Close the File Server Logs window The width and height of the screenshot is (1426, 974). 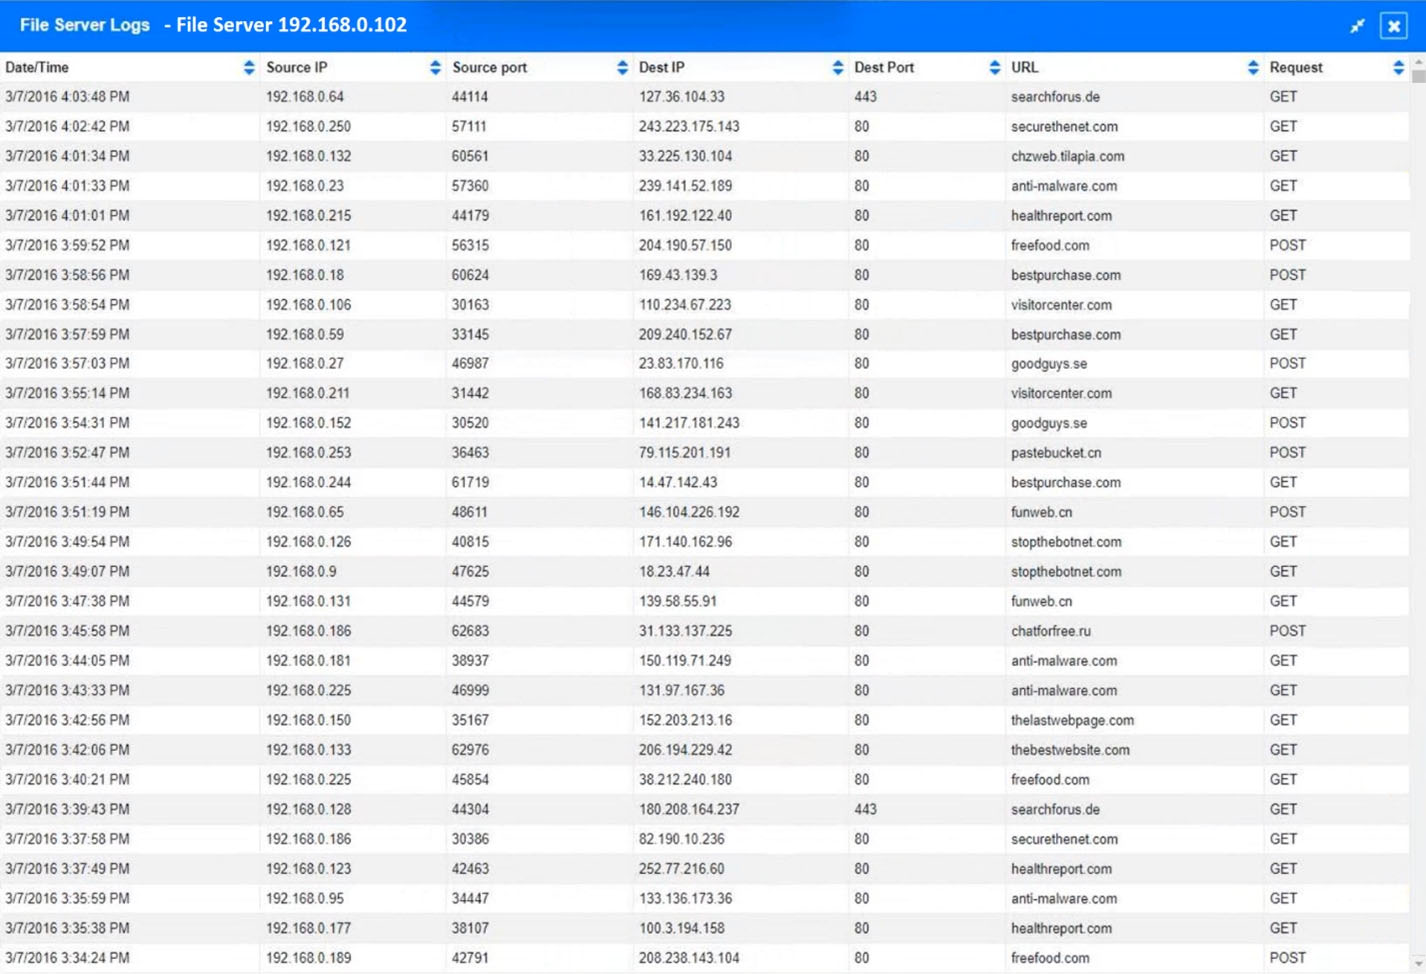(1393, 26)
